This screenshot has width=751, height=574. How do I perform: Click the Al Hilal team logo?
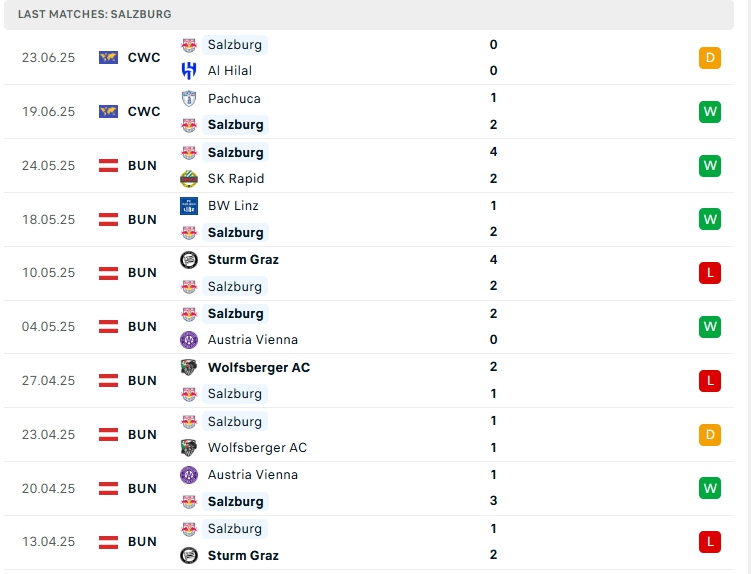click(x=189, y=71)
